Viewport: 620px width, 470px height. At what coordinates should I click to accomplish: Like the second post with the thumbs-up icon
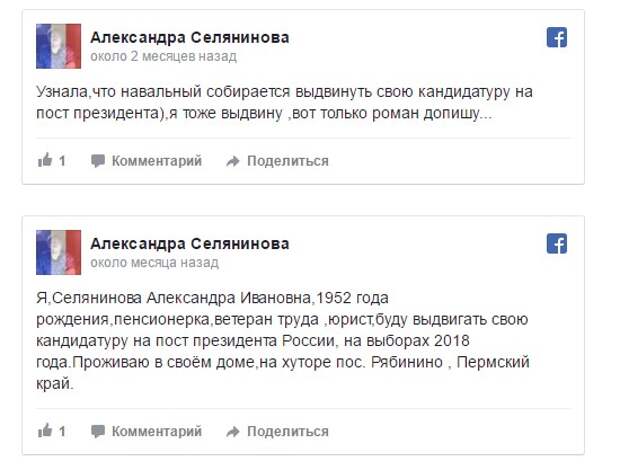click(45, 430)
